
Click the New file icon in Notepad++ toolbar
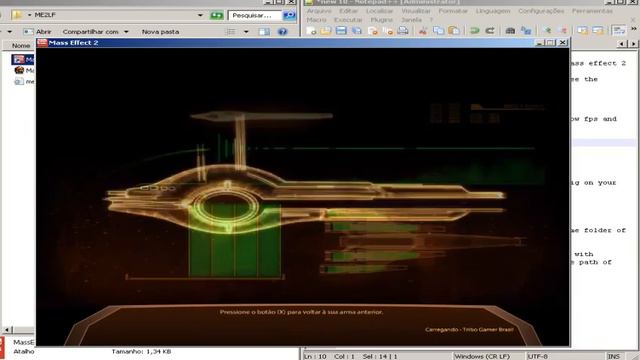coord(311,31)
